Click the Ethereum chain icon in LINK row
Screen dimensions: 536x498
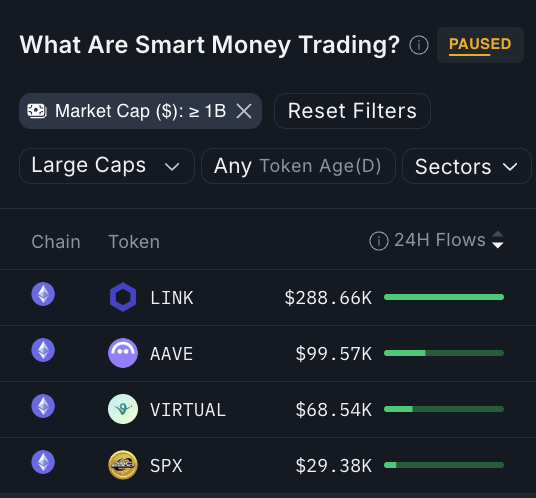pos(43,294)
